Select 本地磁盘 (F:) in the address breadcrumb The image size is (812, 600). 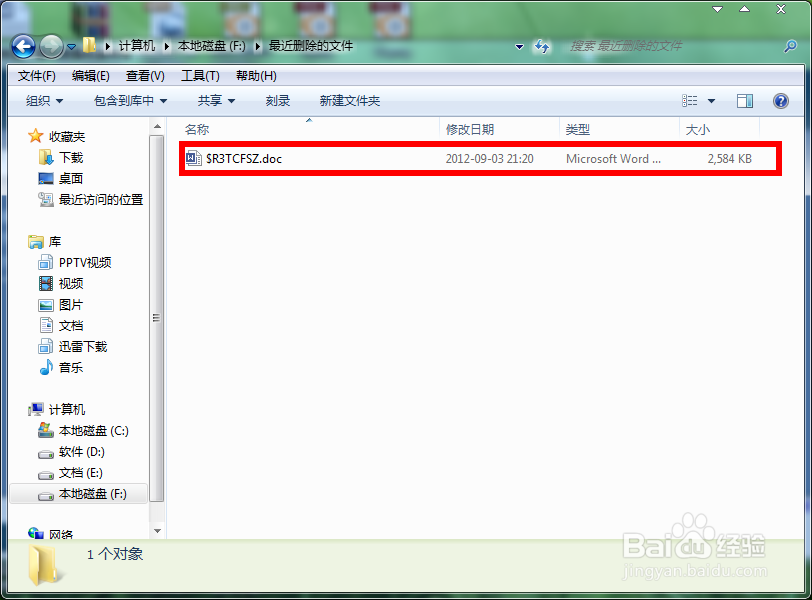point(211,46)
